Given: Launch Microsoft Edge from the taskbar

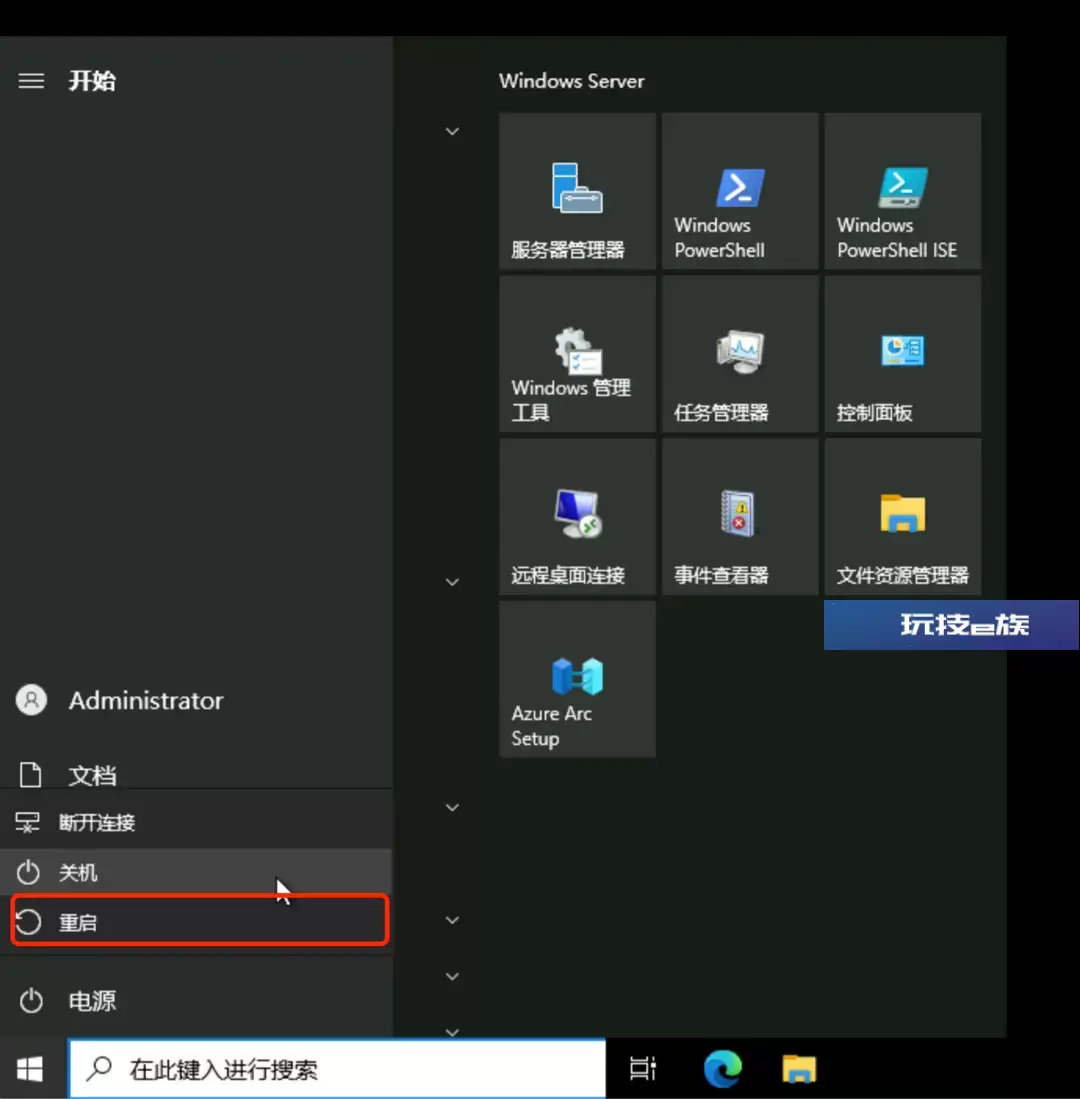Looking at the screenshot, I should 723,1069.
